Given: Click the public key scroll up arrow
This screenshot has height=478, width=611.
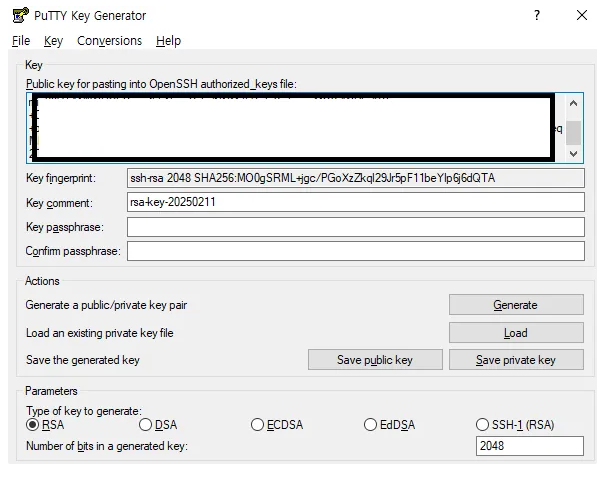Looking at the screenshot, I should pyautogui.click(x=573, y=103).
